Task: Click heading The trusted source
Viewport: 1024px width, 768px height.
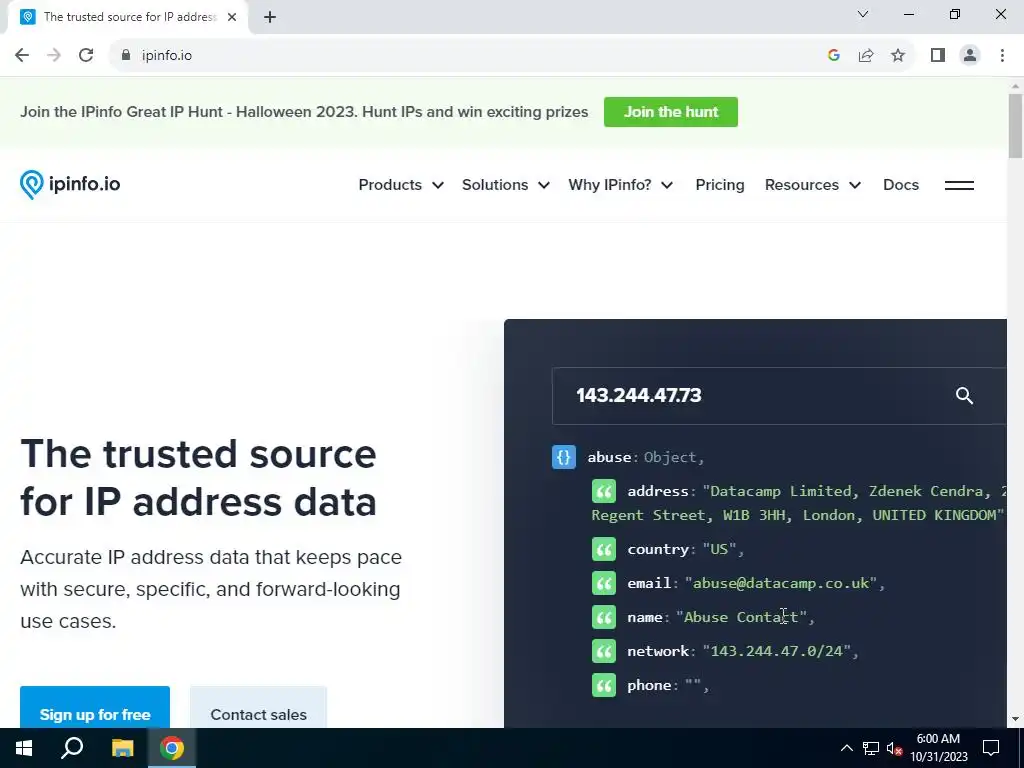Action: [x=199, y=478]
